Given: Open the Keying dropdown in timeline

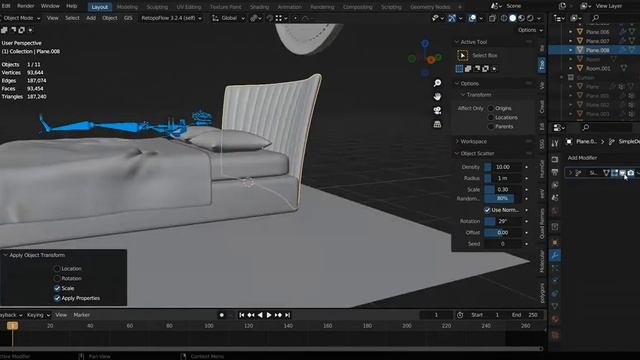Looking at the screenshot, I should point(38,315).
